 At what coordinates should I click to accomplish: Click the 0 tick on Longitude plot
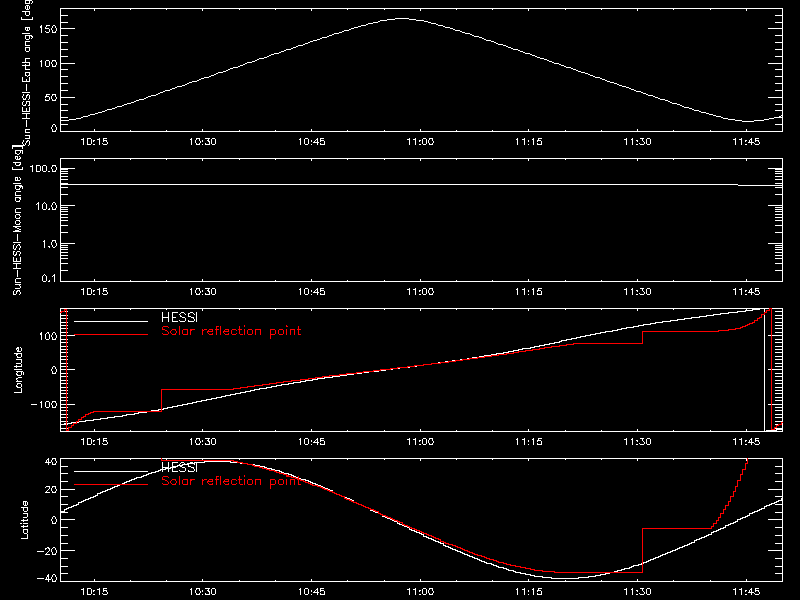point(54,370)
